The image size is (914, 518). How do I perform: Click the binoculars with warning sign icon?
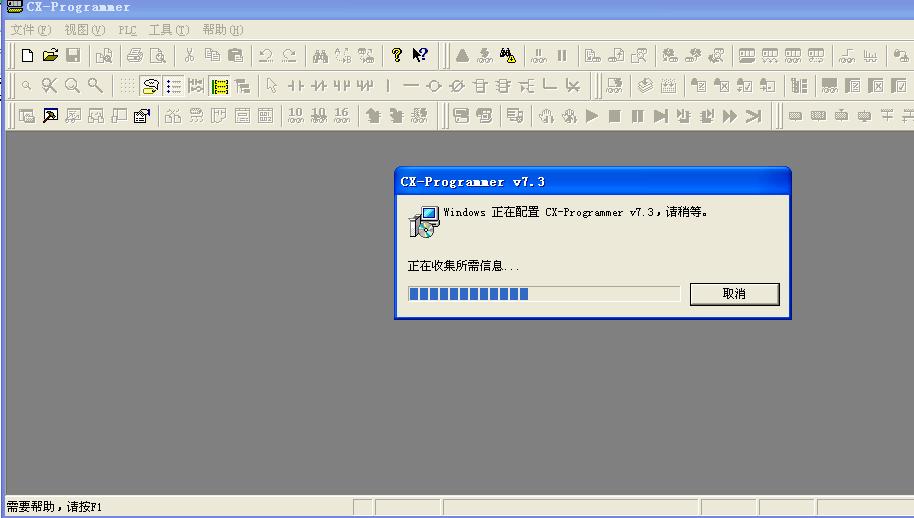coord(508,56)
